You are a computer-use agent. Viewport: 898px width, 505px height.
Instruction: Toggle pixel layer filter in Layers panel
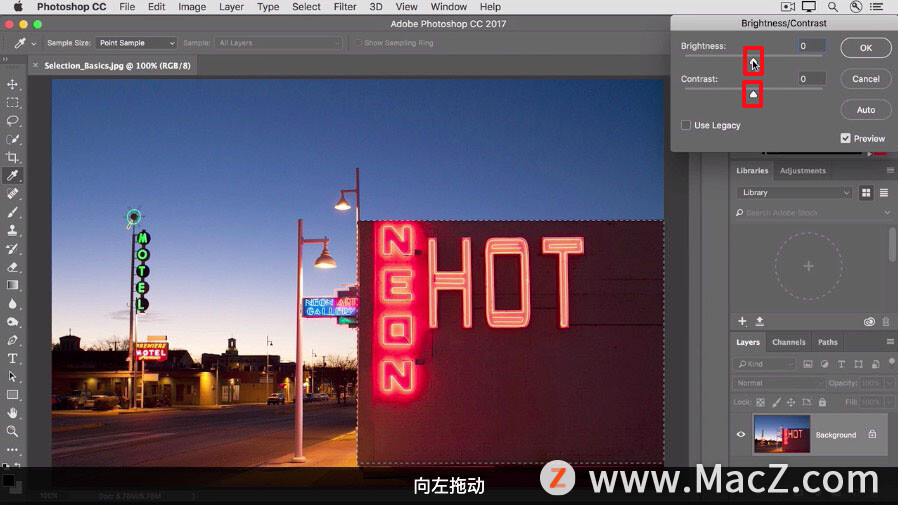808,364
